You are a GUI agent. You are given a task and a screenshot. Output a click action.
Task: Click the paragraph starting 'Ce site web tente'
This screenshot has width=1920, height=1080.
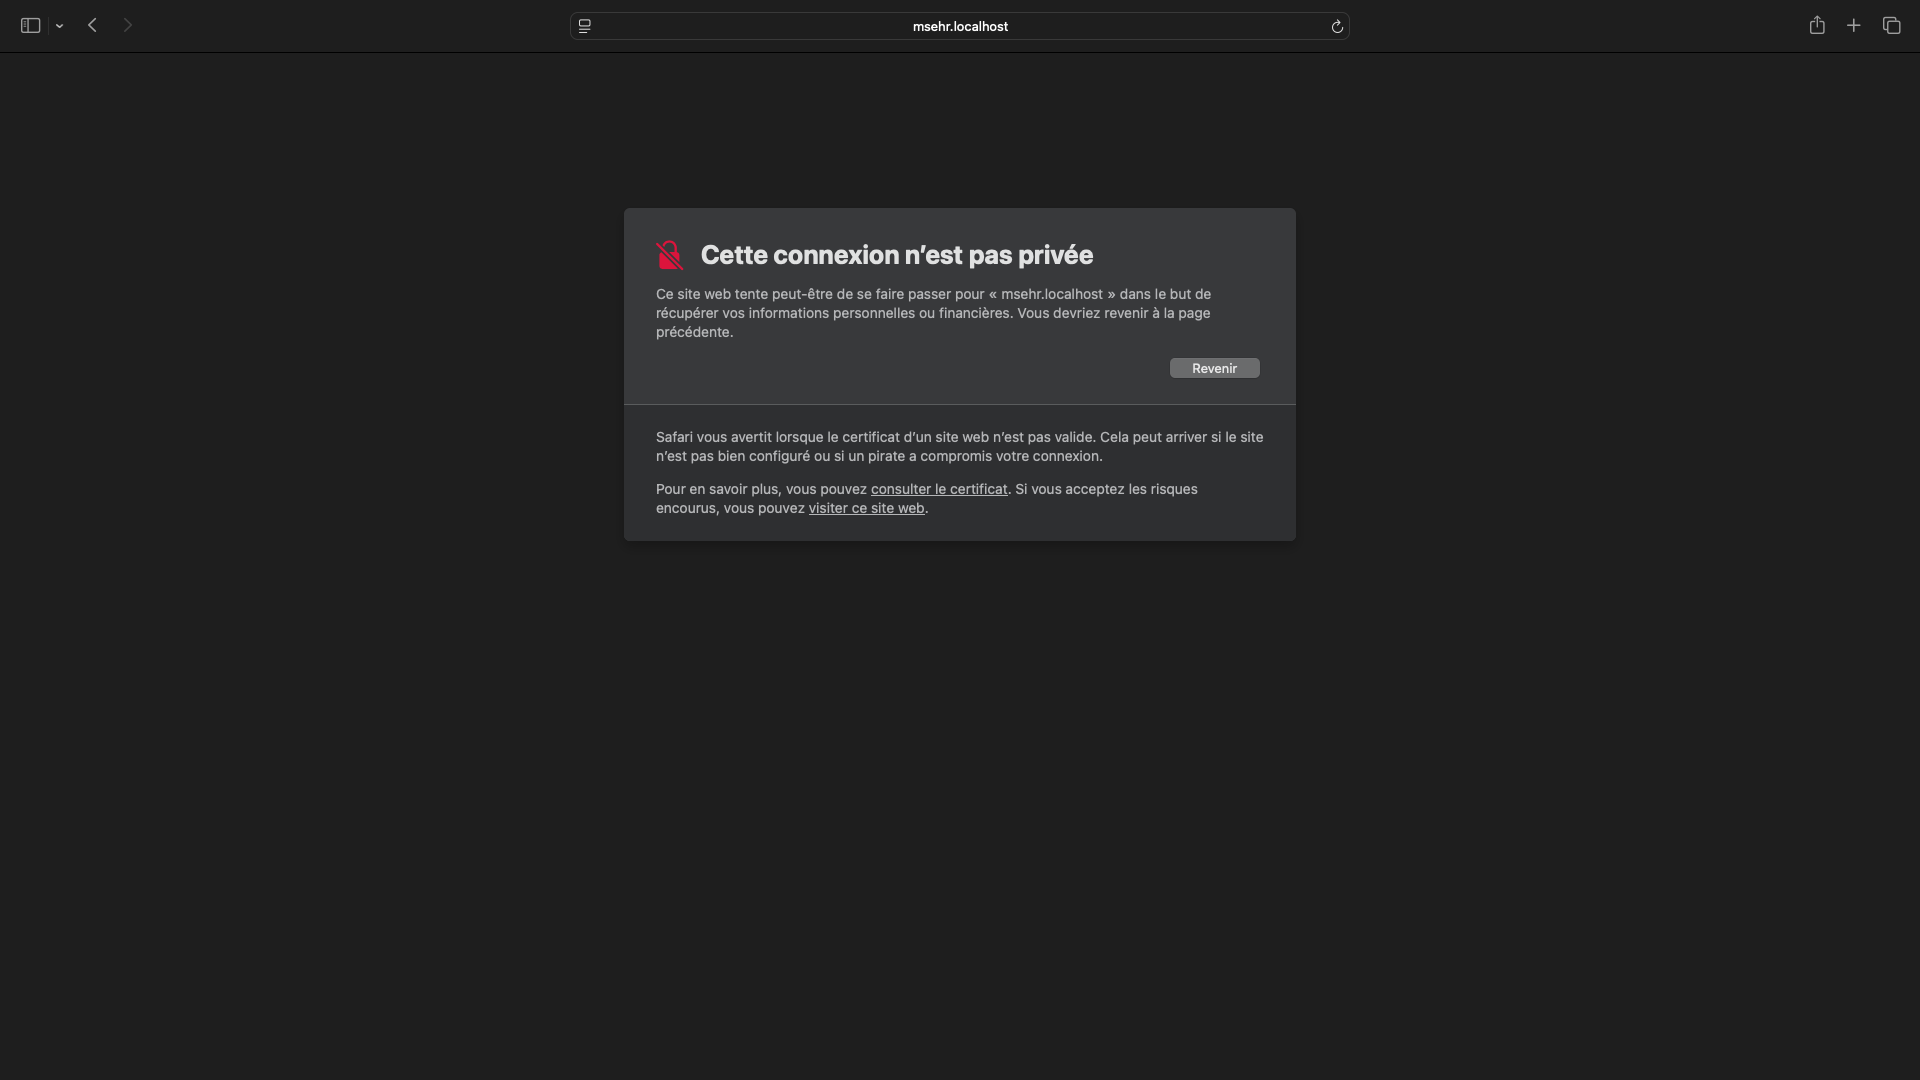tap(934, 313)
